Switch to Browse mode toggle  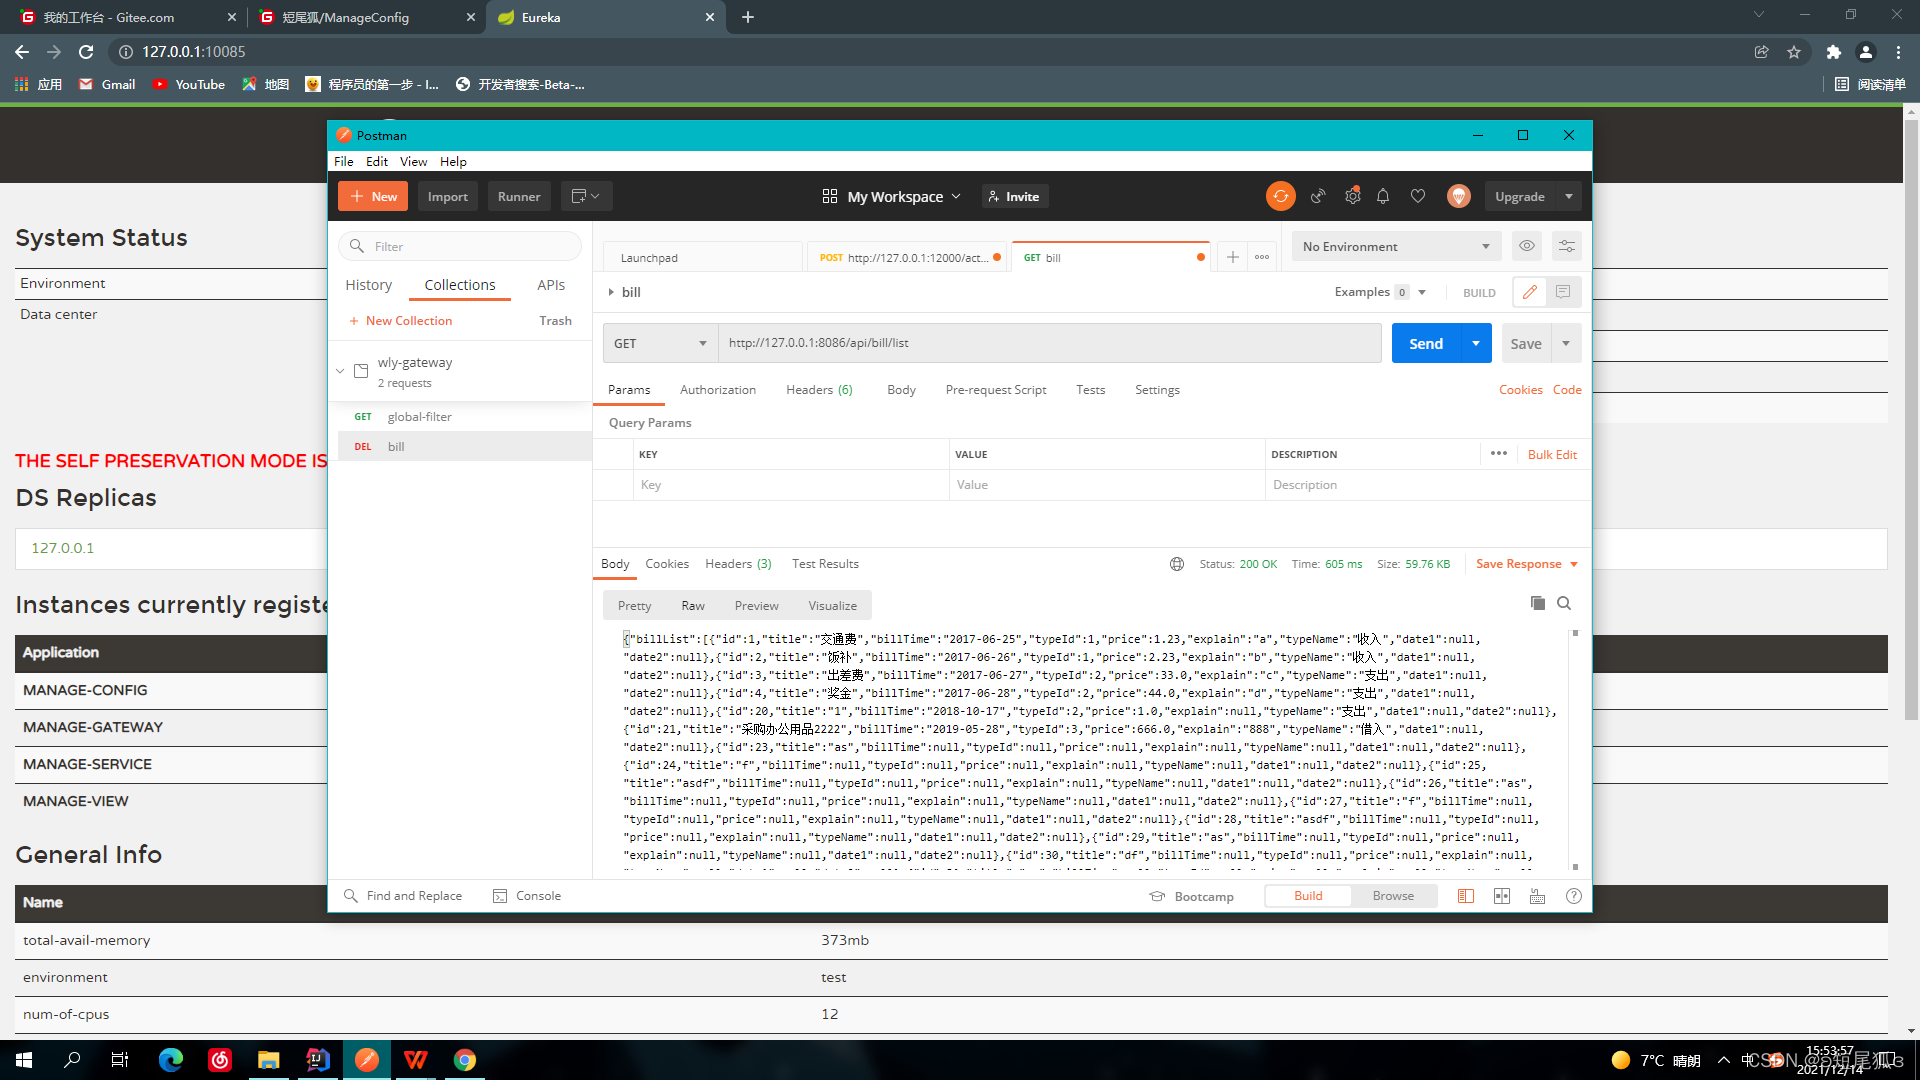(1392, 896)
